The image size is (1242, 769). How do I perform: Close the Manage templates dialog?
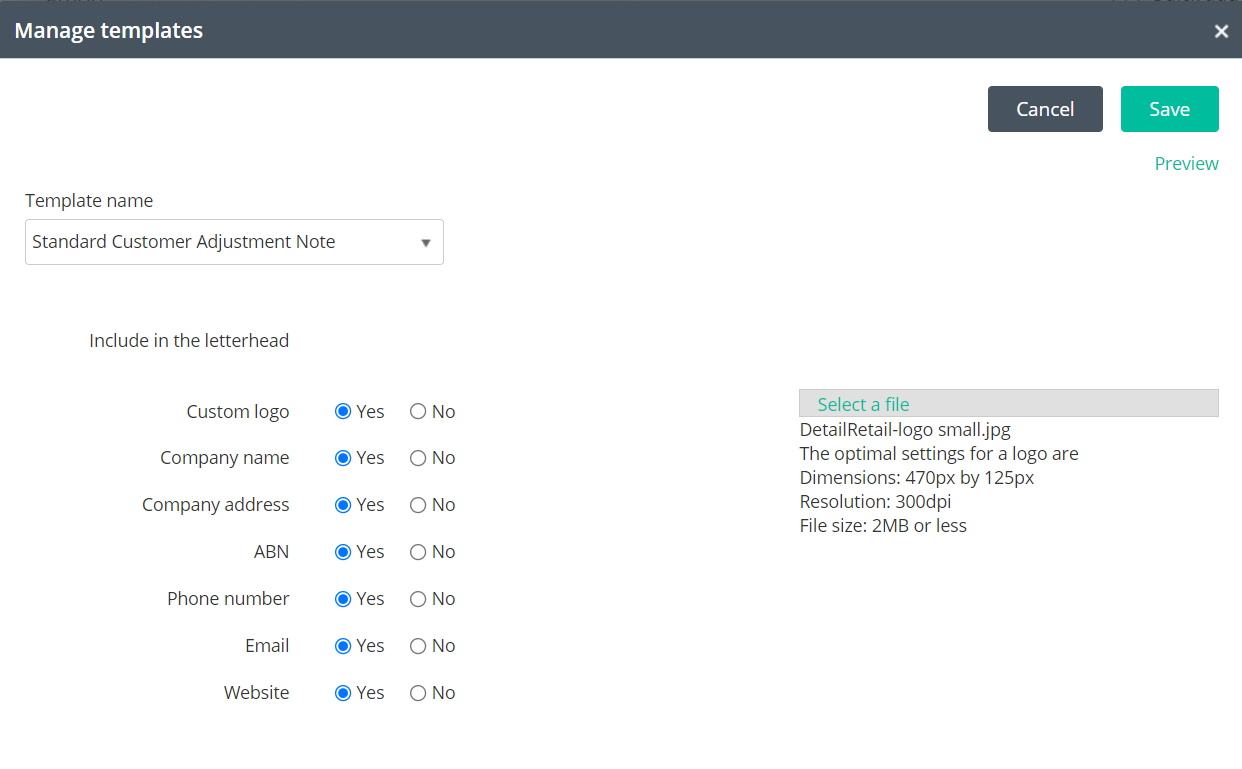1221,31
